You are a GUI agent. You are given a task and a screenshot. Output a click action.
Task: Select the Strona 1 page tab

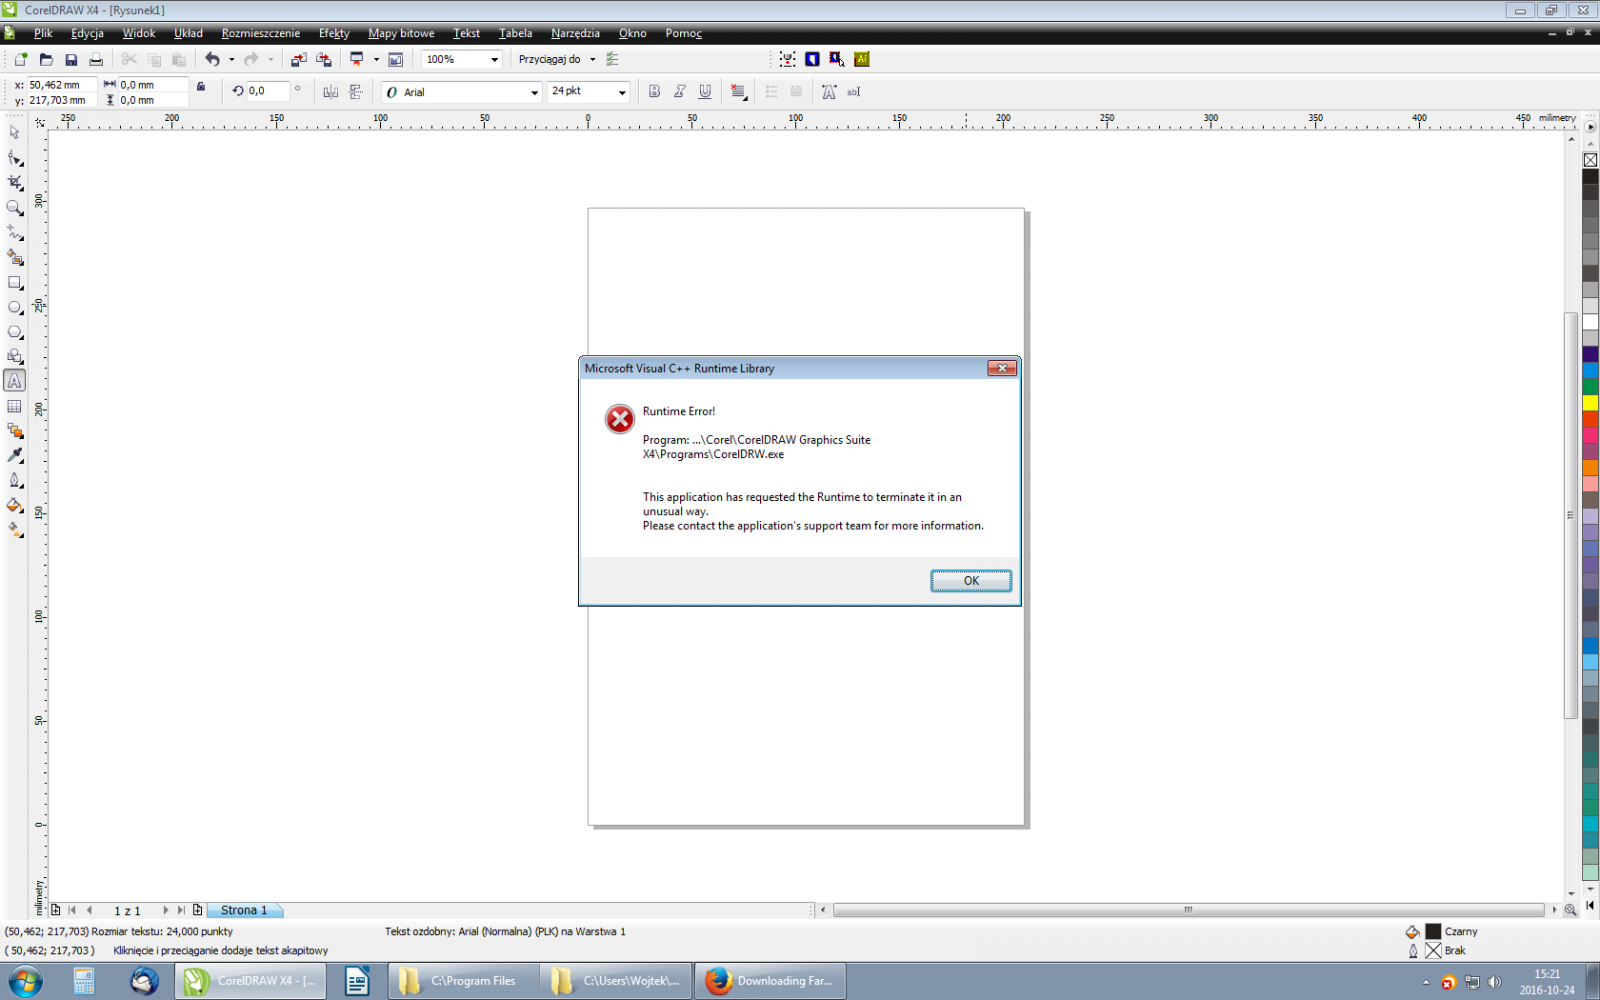coord(244,910)
